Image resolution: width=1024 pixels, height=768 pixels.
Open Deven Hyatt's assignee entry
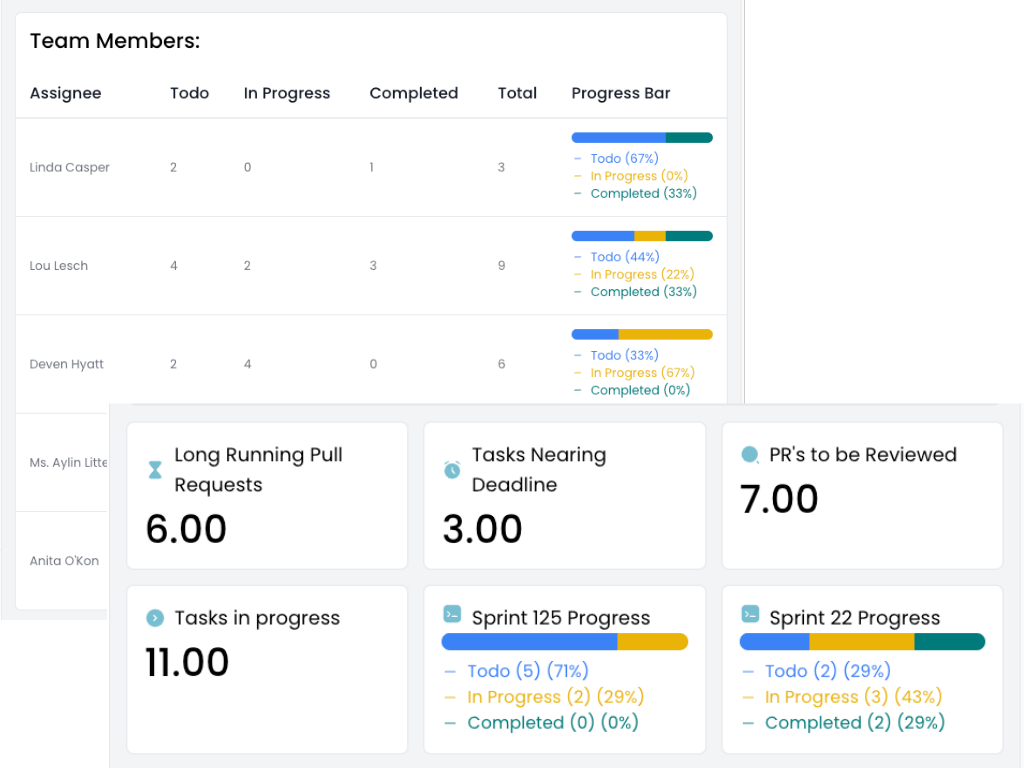click(x=67, y=364)
